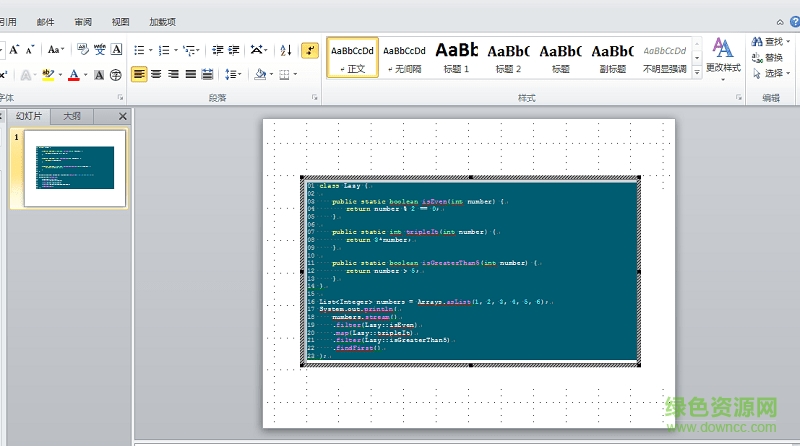
Task: Toggle show paragraph marks button
Action: tap(310, 49)
